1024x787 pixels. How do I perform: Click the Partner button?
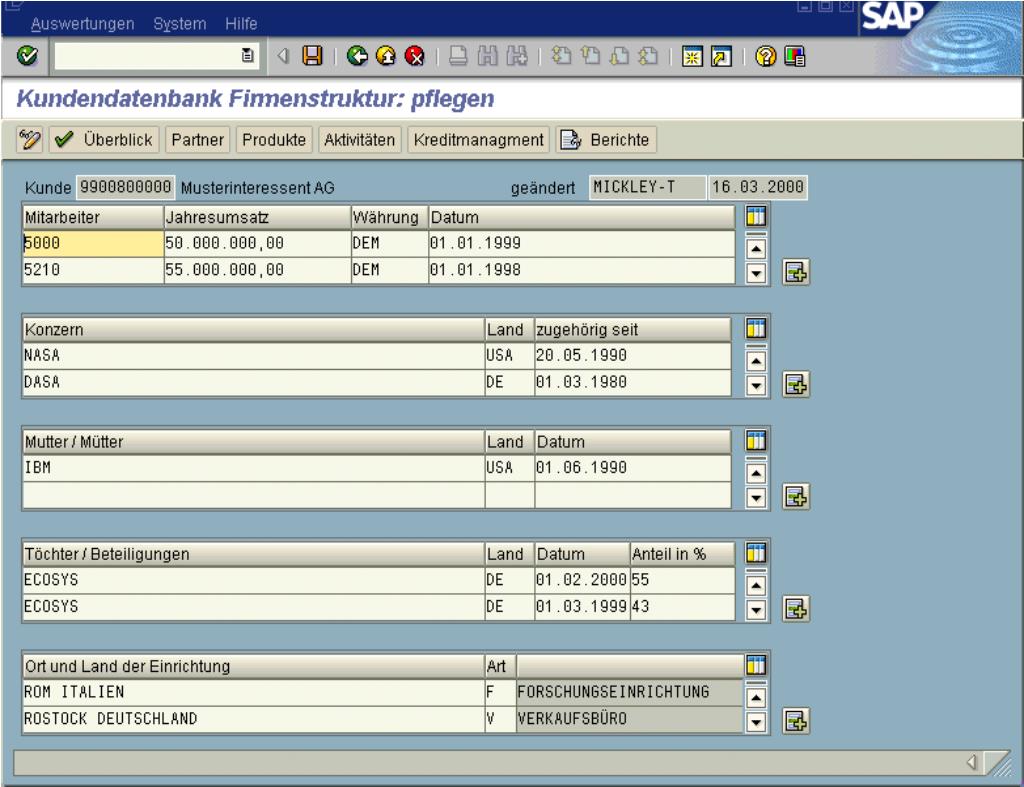click(197, 140)
